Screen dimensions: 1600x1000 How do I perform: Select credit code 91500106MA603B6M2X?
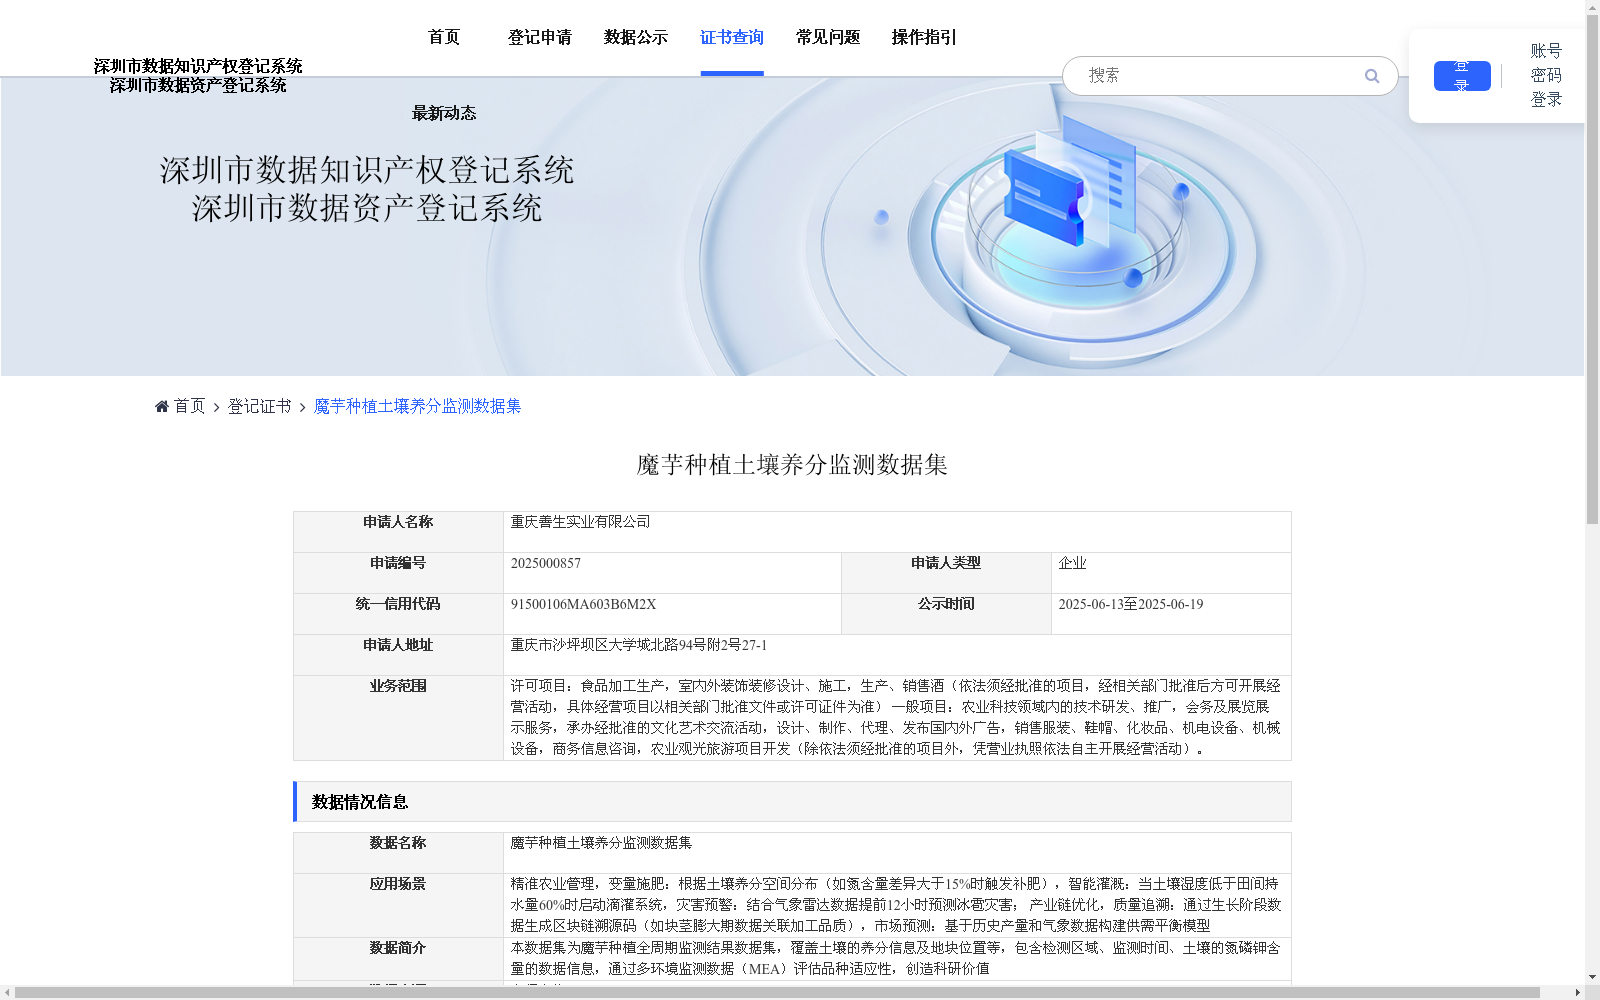click(x=583, y=604)
